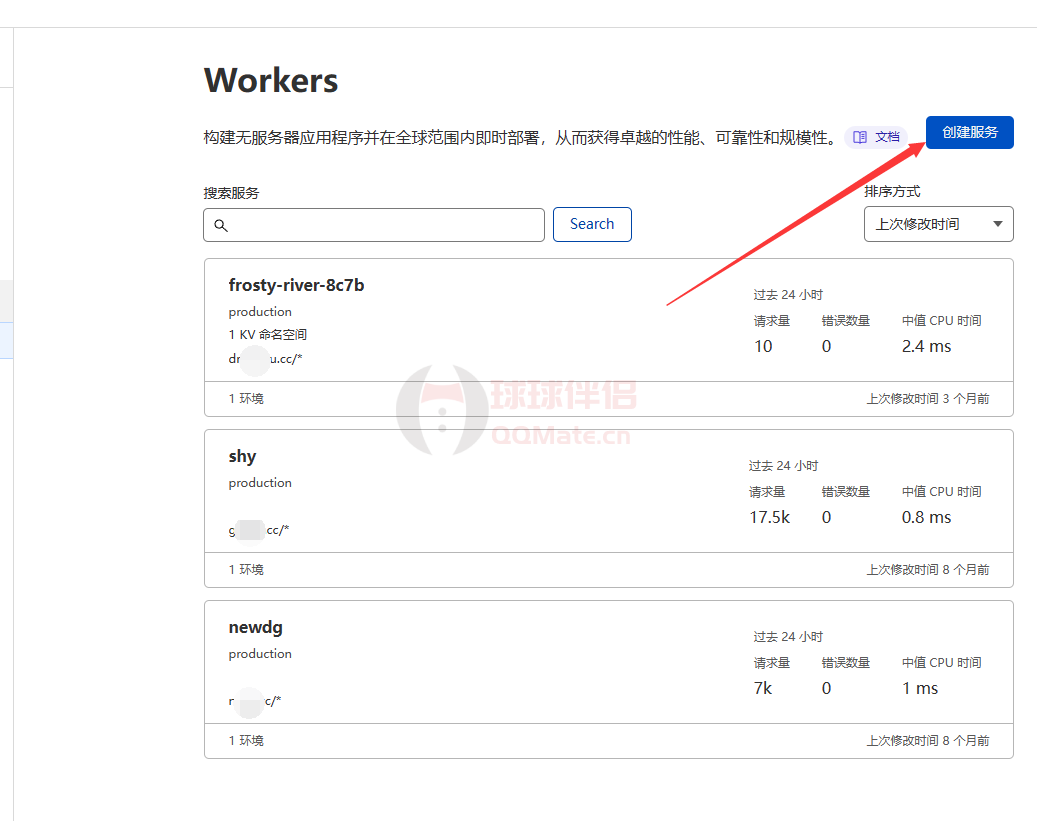Click the 1 环境 footer of newdg

point(246,740)
